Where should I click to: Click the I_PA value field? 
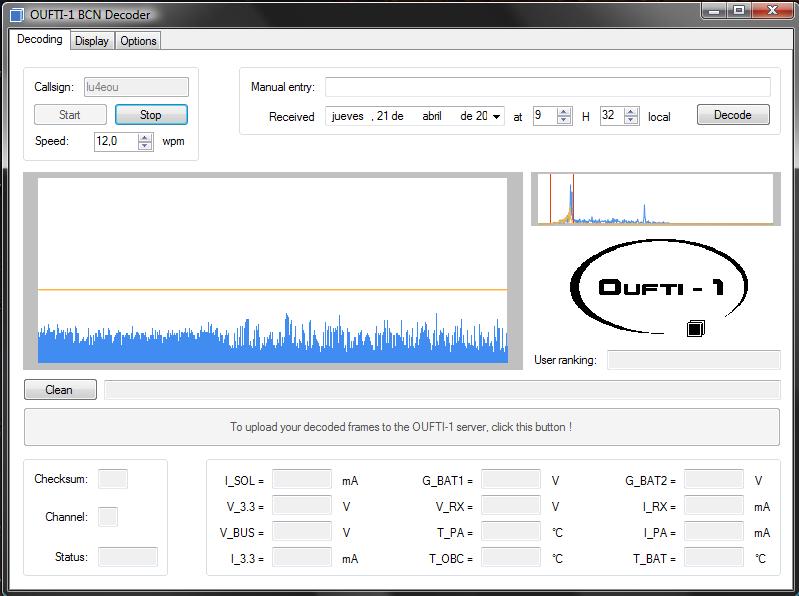714,531
